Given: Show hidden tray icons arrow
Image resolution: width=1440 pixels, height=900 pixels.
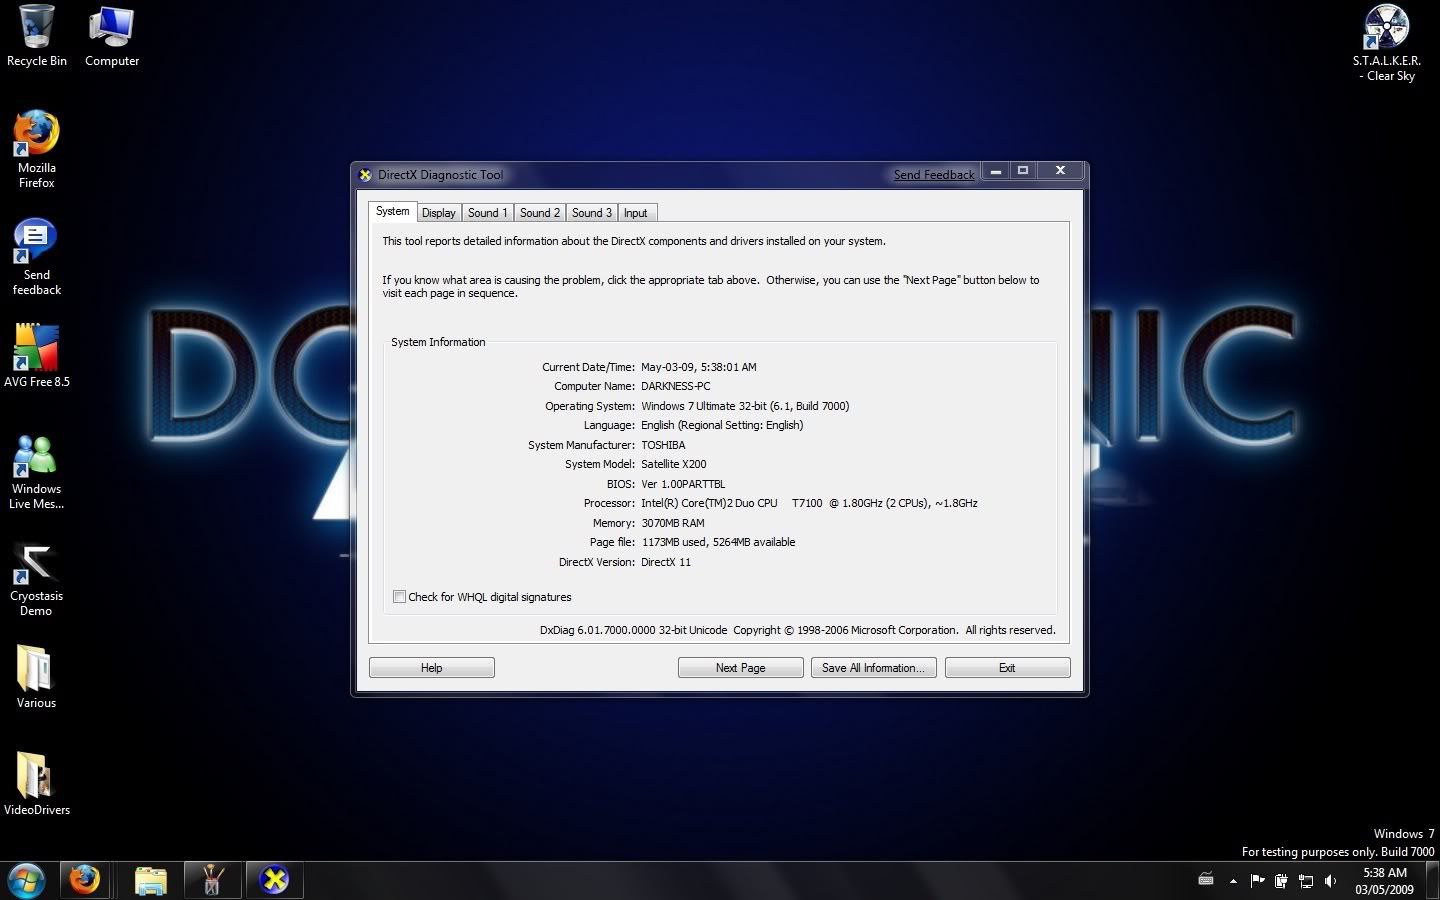Looking at the screenshot, I should point(1233,881).
